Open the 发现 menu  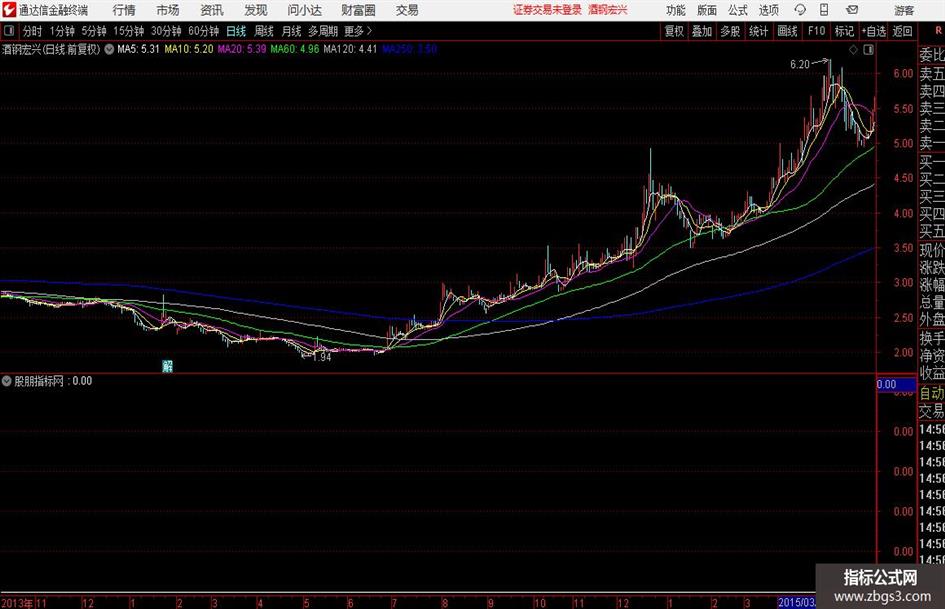256,10
